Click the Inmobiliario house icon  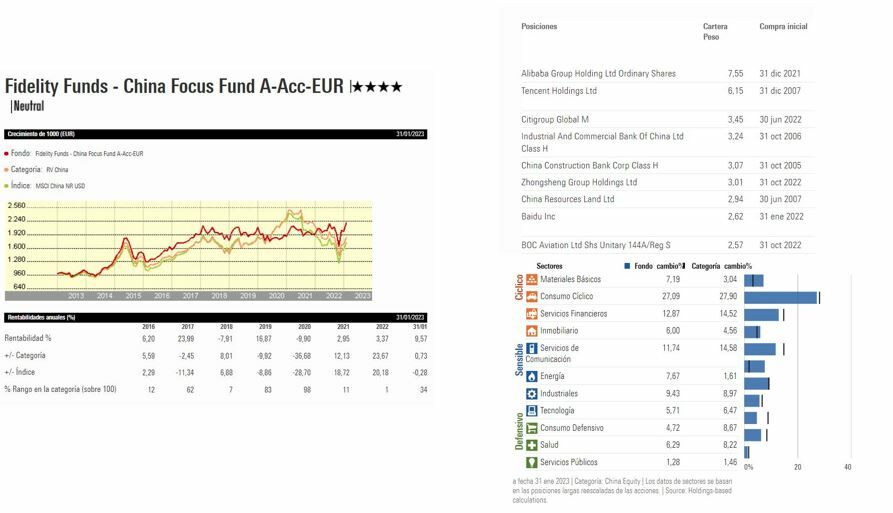532,331
